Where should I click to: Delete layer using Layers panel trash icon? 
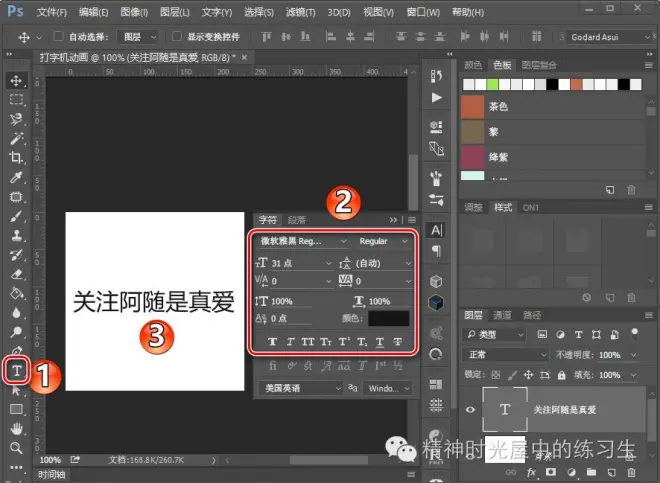pos(631,472)
